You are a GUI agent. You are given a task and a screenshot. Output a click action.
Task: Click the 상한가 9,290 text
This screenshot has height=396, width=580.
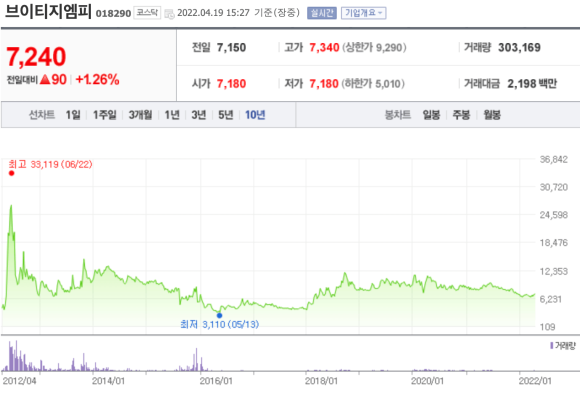point(374,48)
